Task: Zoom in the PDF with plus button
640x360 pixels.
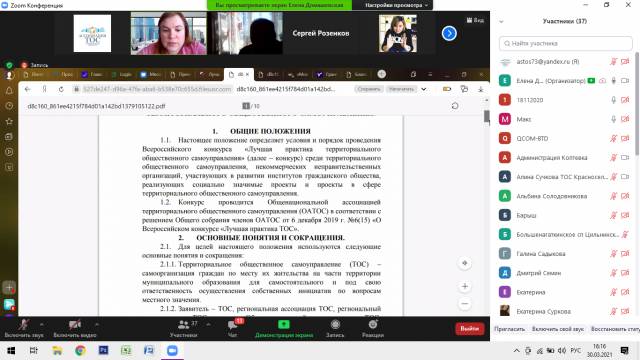Action: pos(464,287)
